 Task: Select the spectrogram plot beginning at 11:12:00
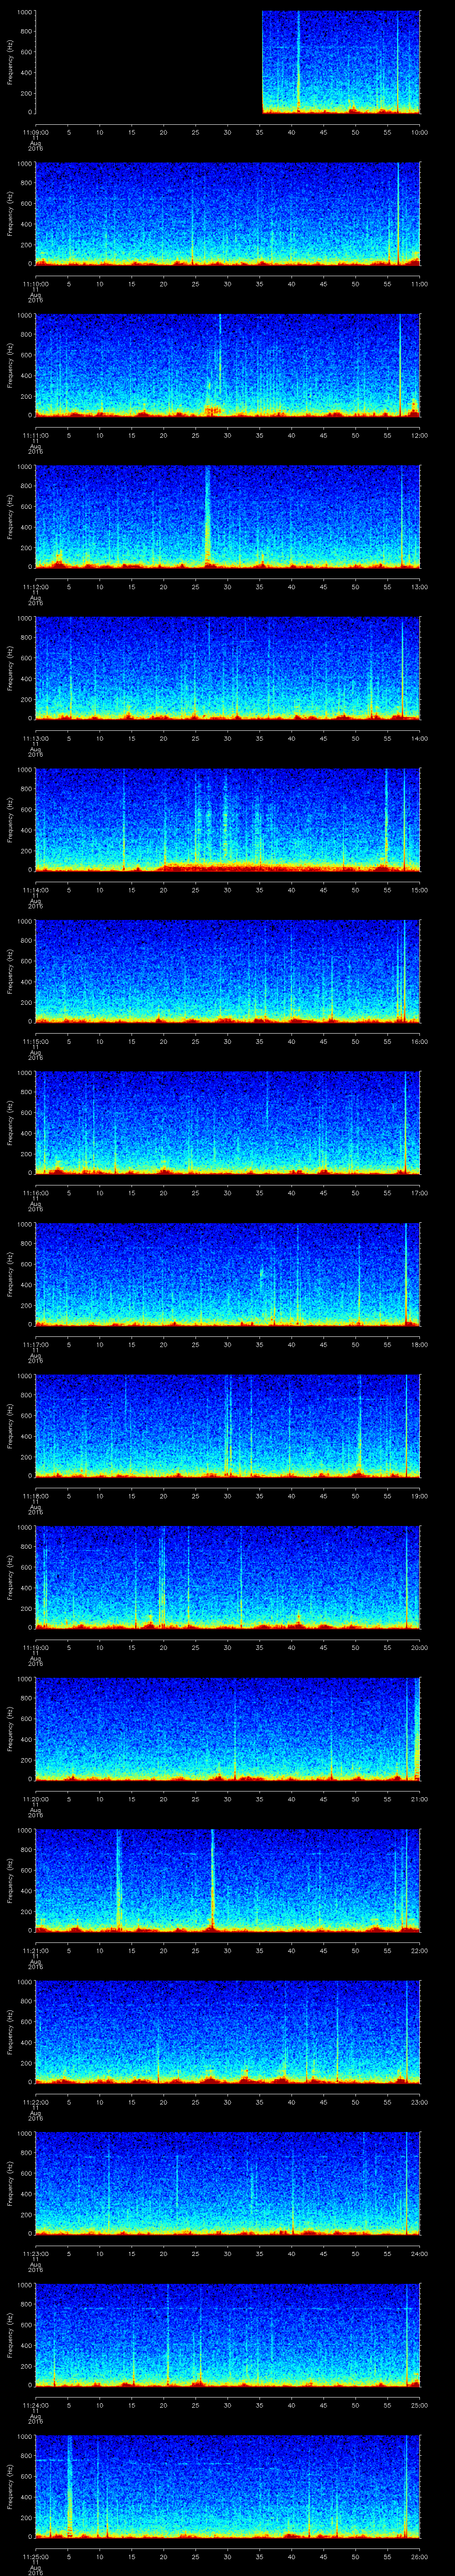228,517
